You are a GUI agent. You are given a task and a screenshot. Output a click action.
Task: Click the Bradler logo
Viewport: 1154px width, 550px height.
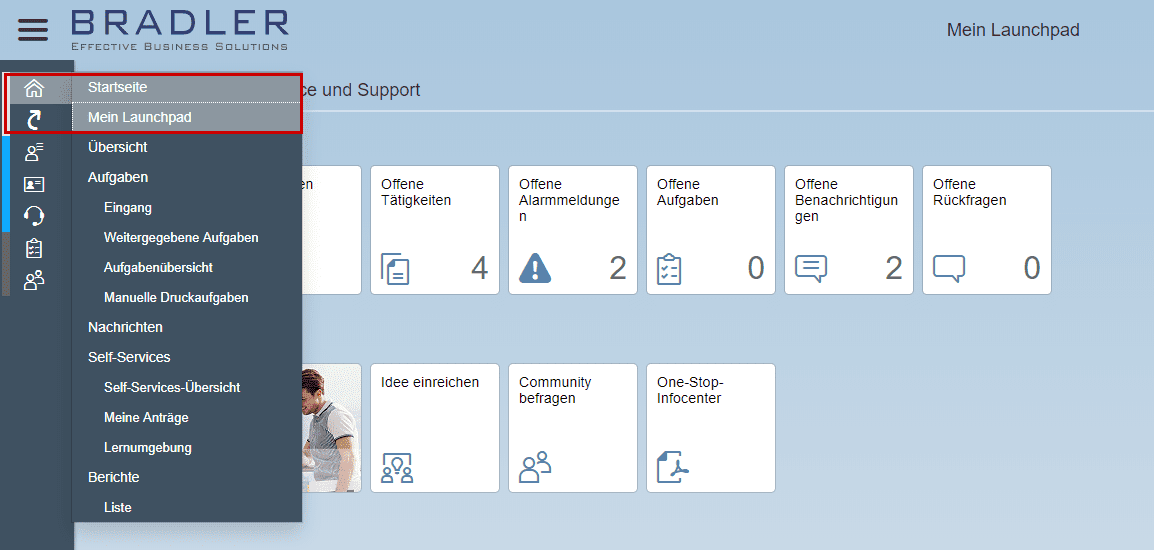click(x=180, y=29)
